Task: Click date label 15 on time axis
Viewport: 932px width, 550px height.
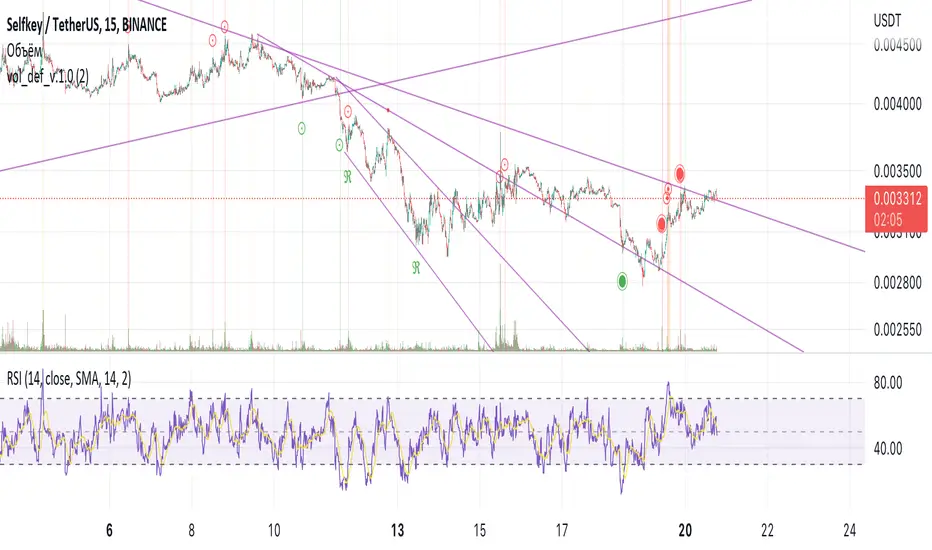Action: click(480, 530)
